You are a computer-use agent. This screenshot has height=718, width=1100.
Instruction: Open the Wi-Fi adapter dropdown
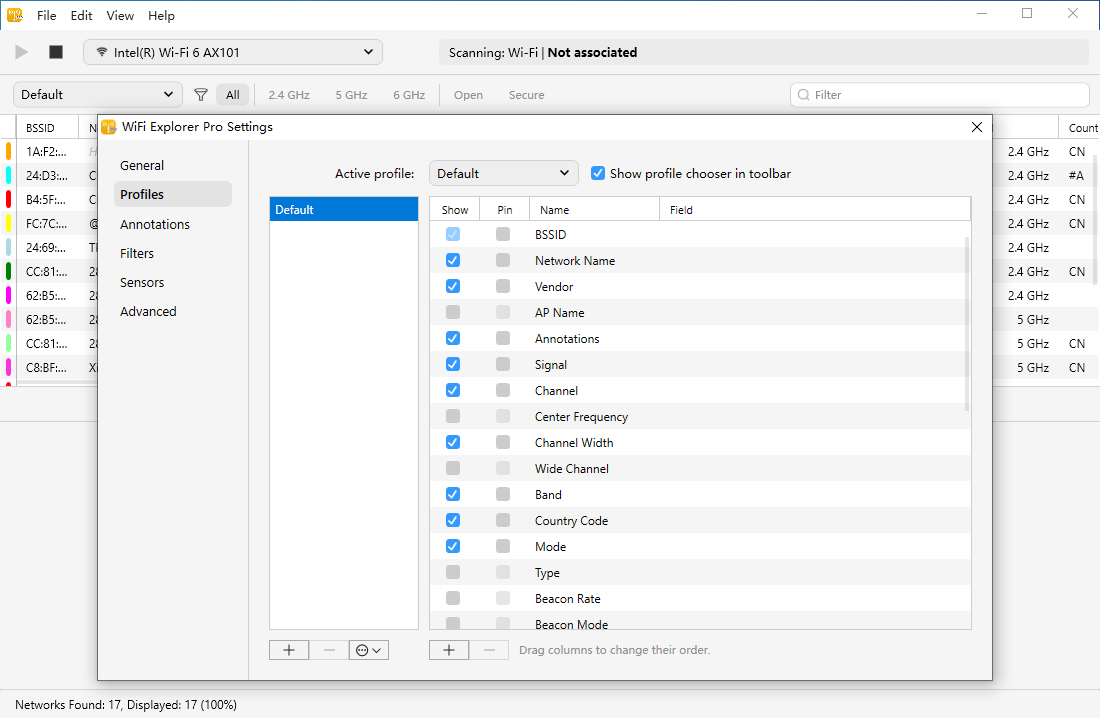click(233, 52)
